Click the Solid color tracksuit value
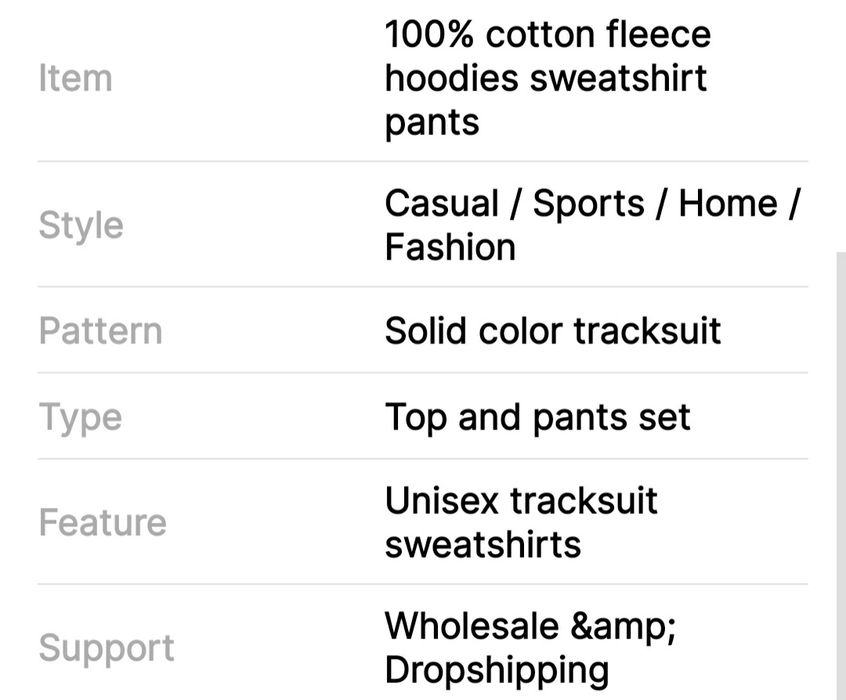Viewport: 846px width, 700px height. pyautogui.click(x=552, y=330)
